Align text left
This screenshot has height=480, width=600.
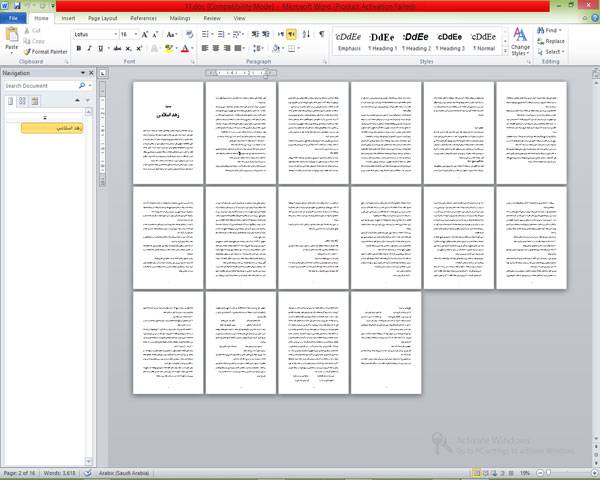(205, 48)
